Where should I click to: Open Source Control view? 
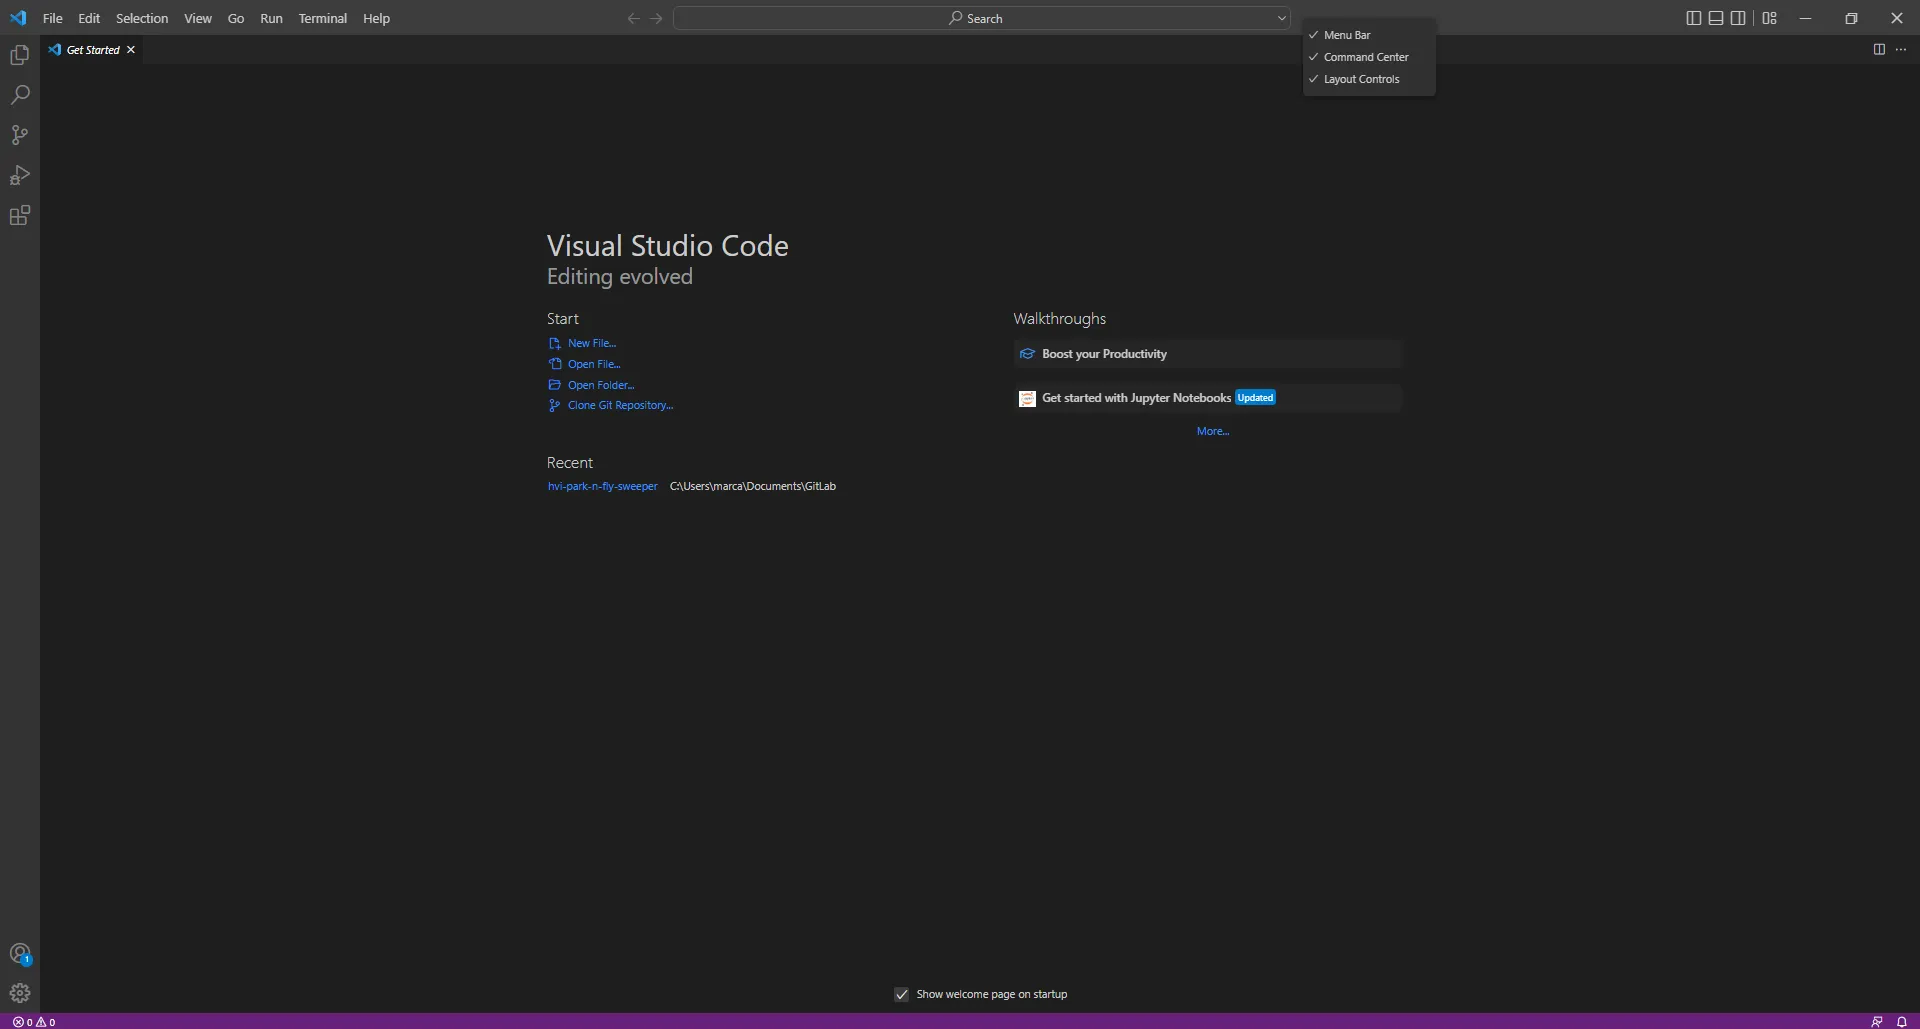coord(20,135)
